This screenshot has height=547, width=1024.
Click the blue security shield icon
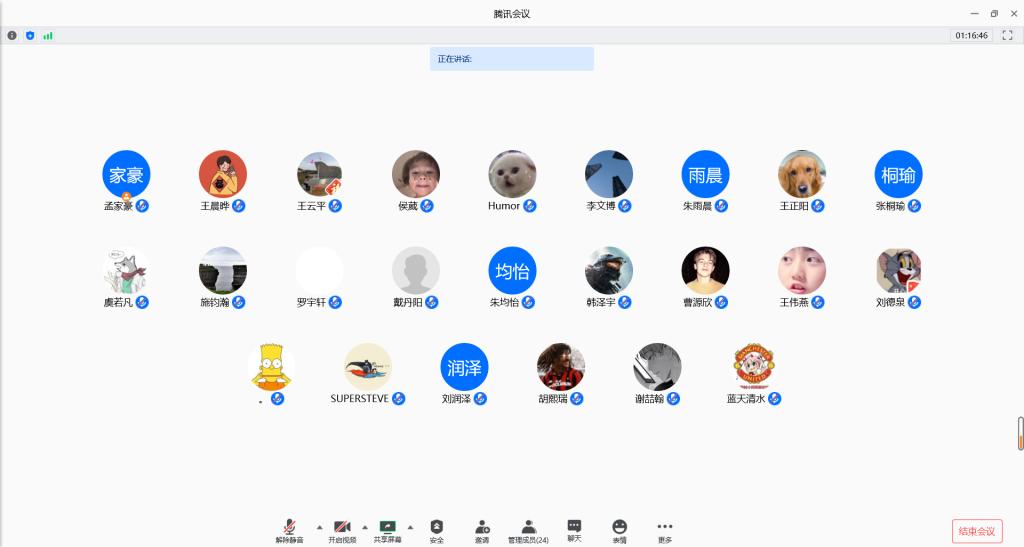(x=30, y=35)
